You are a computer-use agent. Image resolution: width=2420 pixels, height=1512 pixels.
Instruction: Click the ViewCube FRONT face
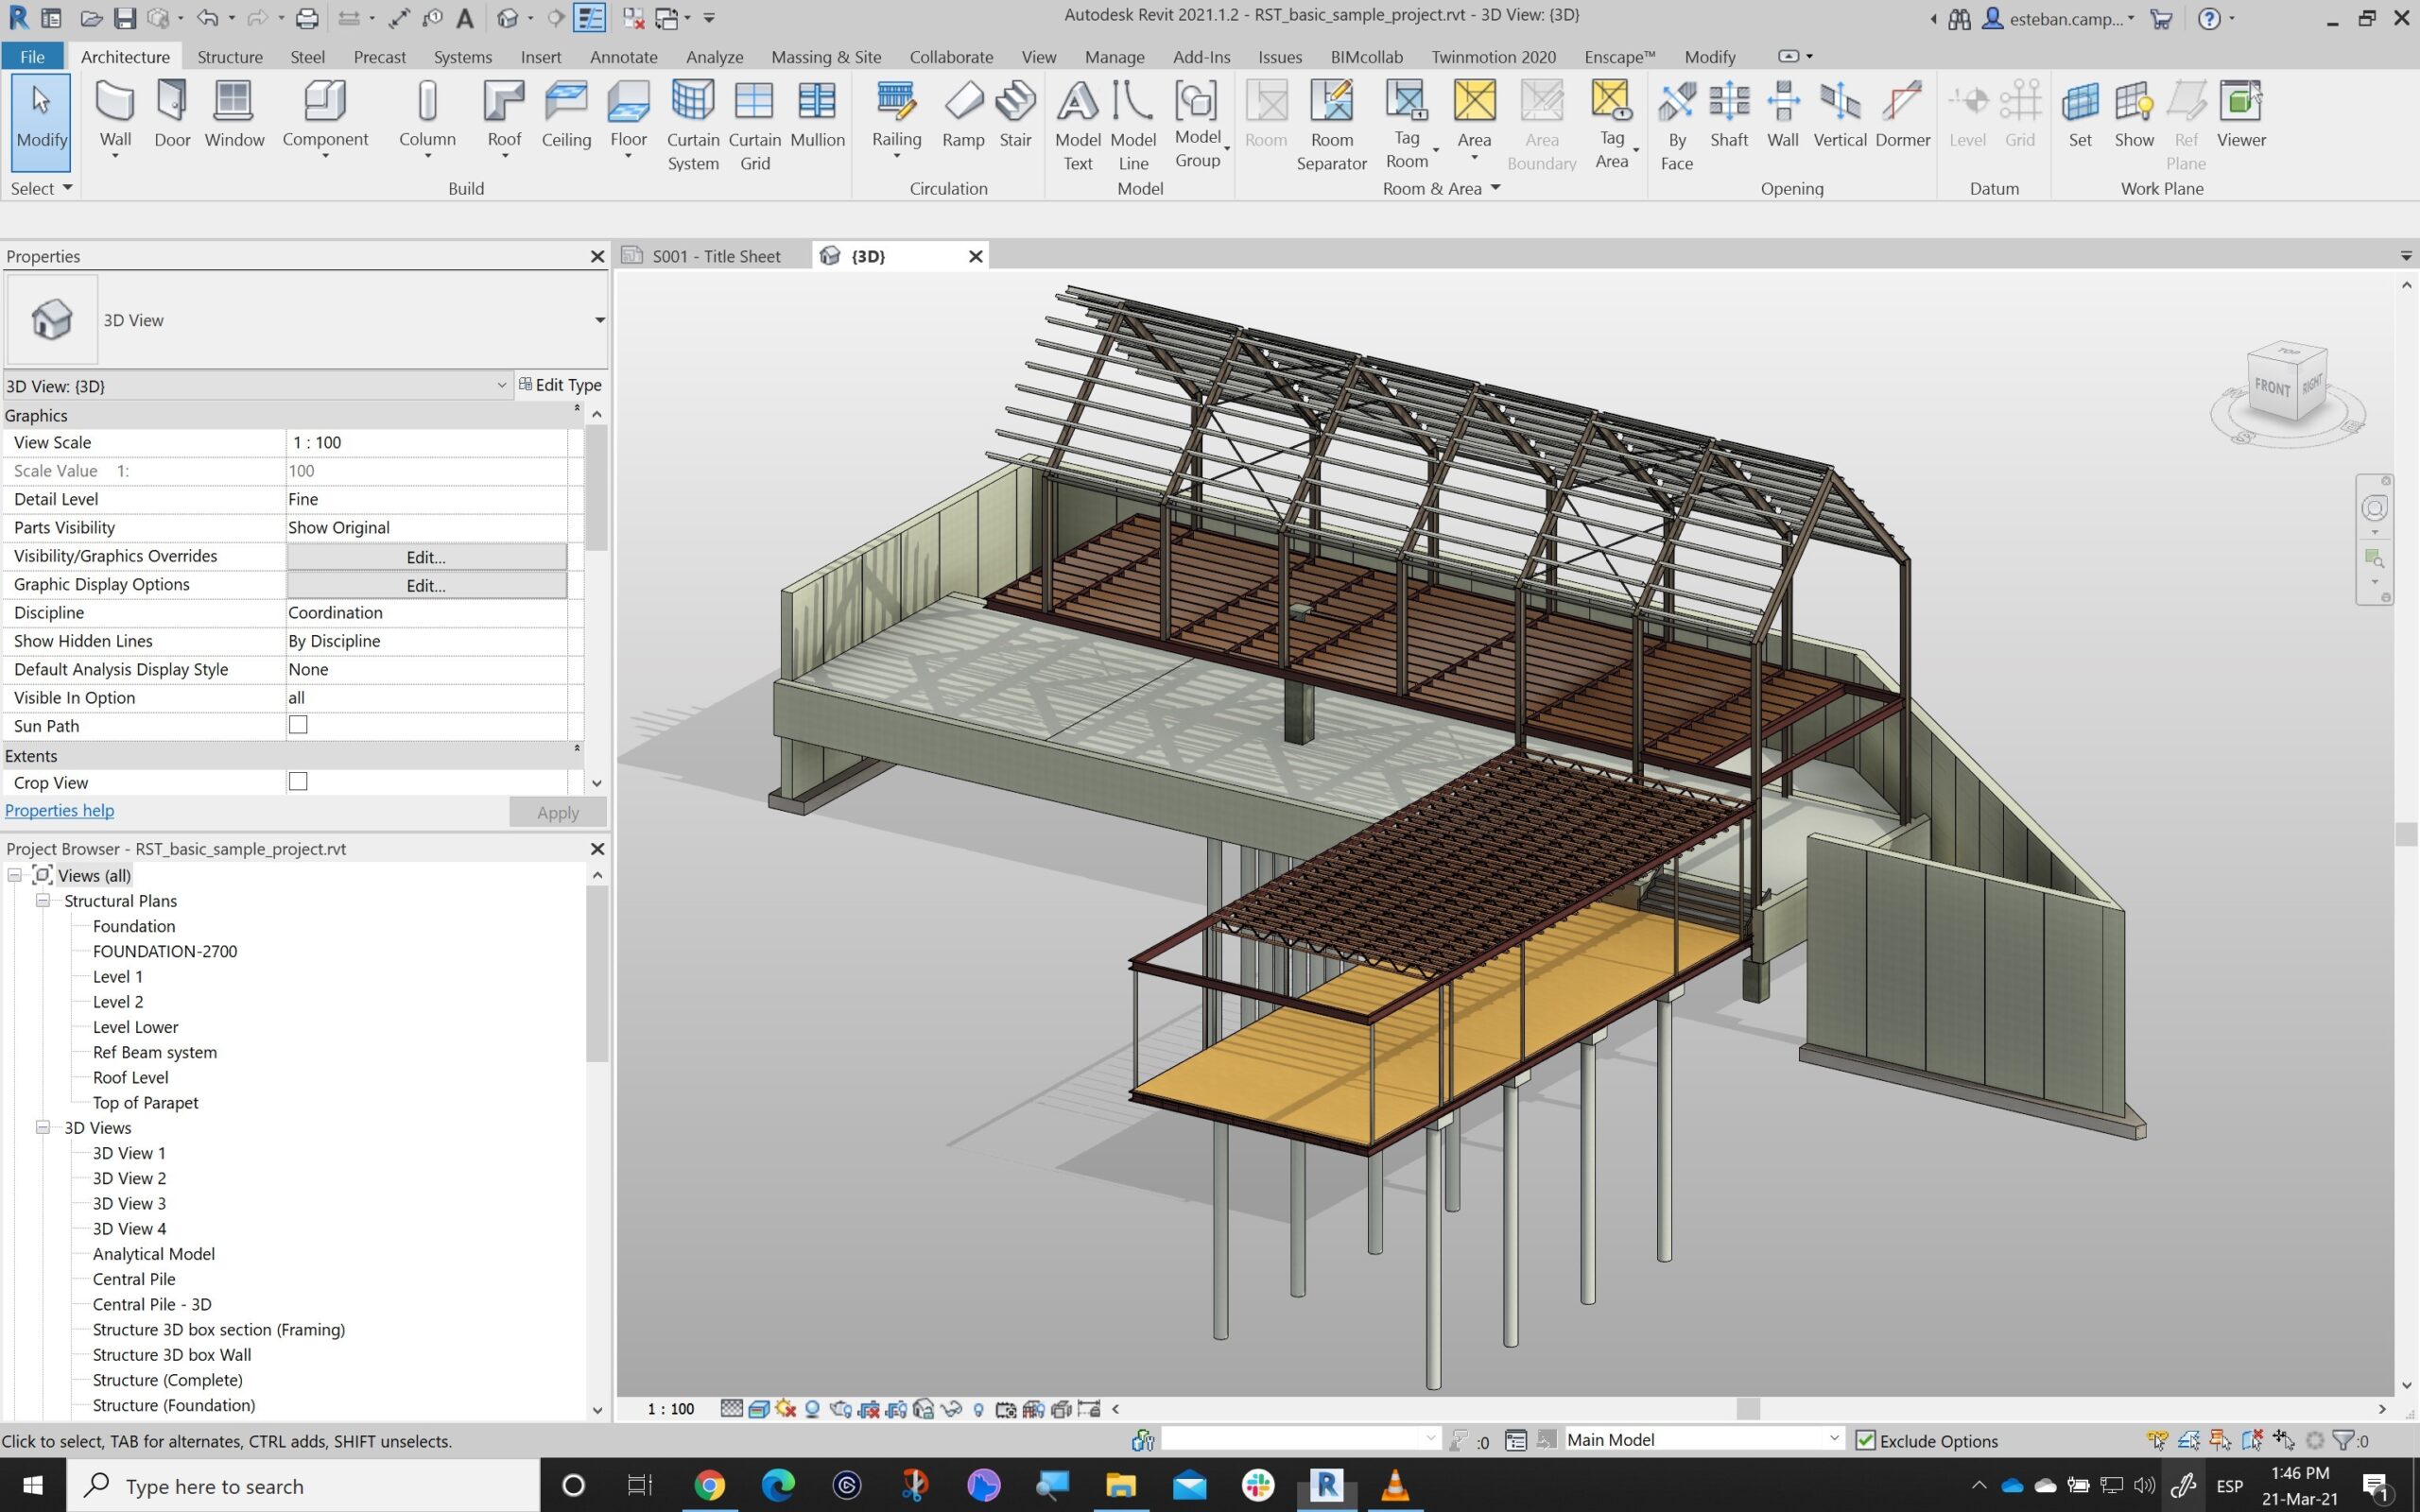pos(2271,387)
